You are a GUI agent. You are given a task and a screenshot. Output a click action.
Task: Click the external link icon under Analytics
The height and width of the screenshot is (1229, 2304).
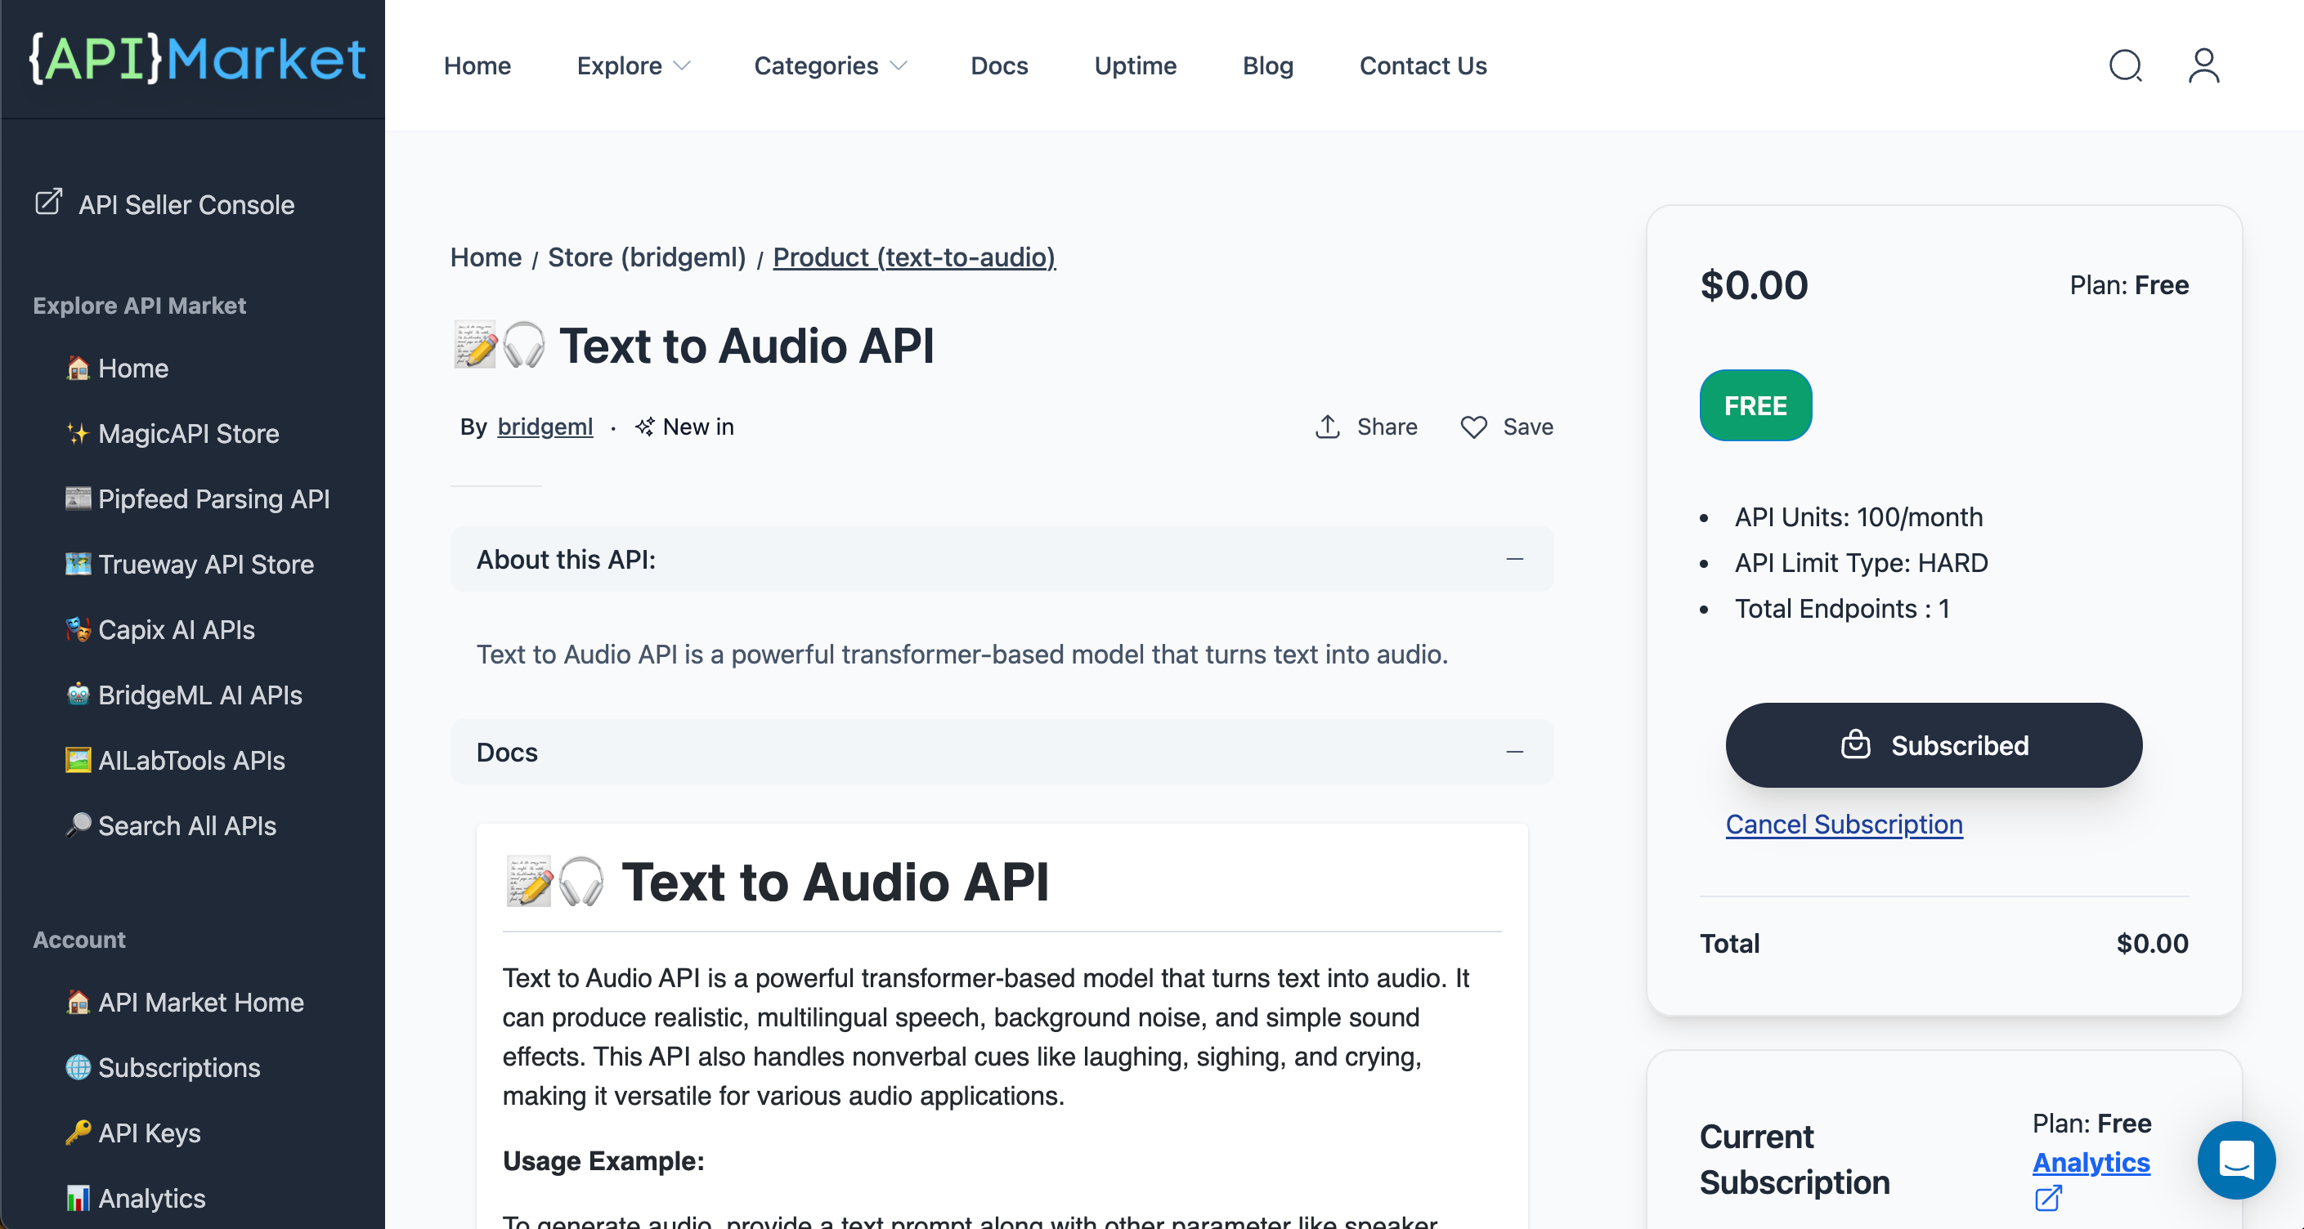[2047, 1198]
